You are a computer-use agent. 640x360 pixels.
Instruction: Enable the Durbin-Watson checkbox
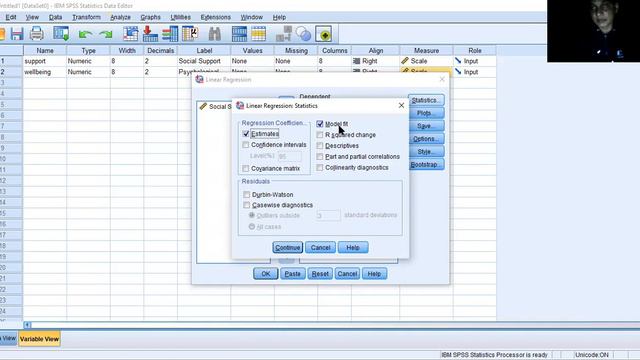pyautogui.click(x=247, y=195)
